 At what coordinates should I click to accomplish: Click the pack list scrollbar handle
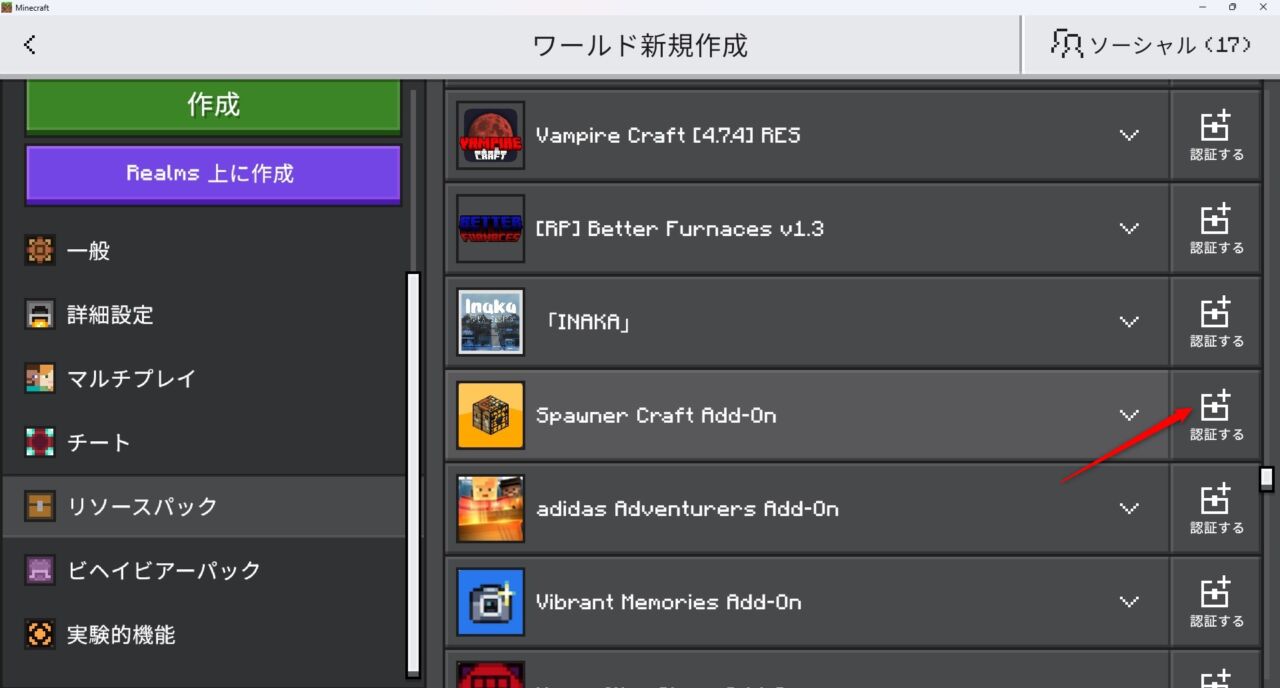pyautogui.click(x=1267, y=478)
